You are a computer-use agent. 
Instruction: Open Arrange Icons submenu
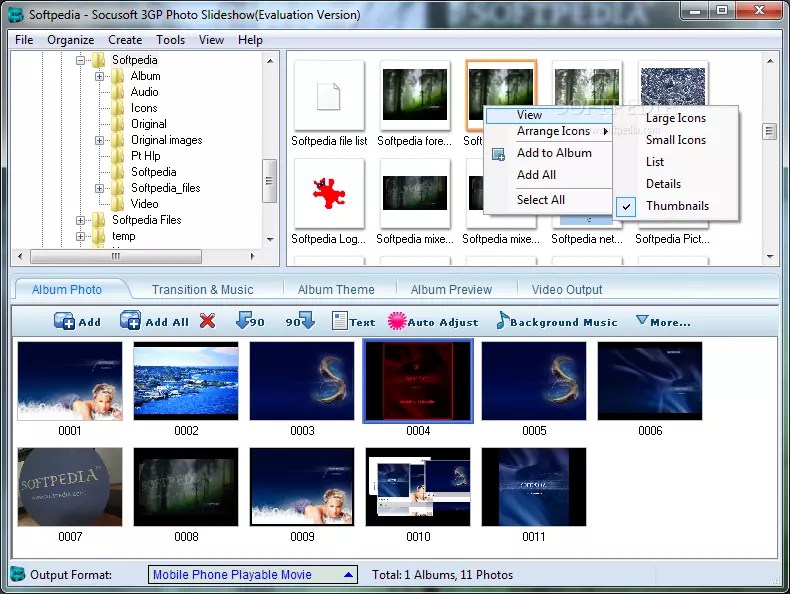pyautogui.click(x=548, y=131)
